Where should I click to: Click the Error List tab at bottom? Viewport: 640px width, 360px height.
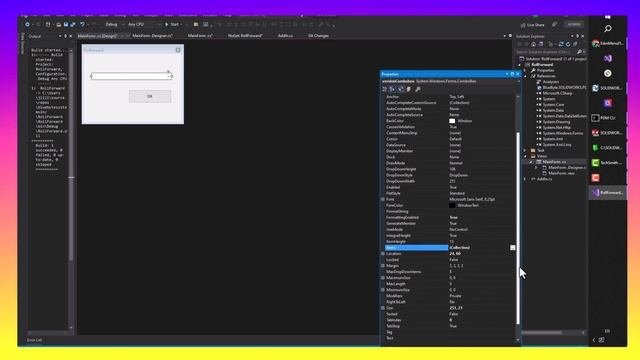[x=34, y=340]
